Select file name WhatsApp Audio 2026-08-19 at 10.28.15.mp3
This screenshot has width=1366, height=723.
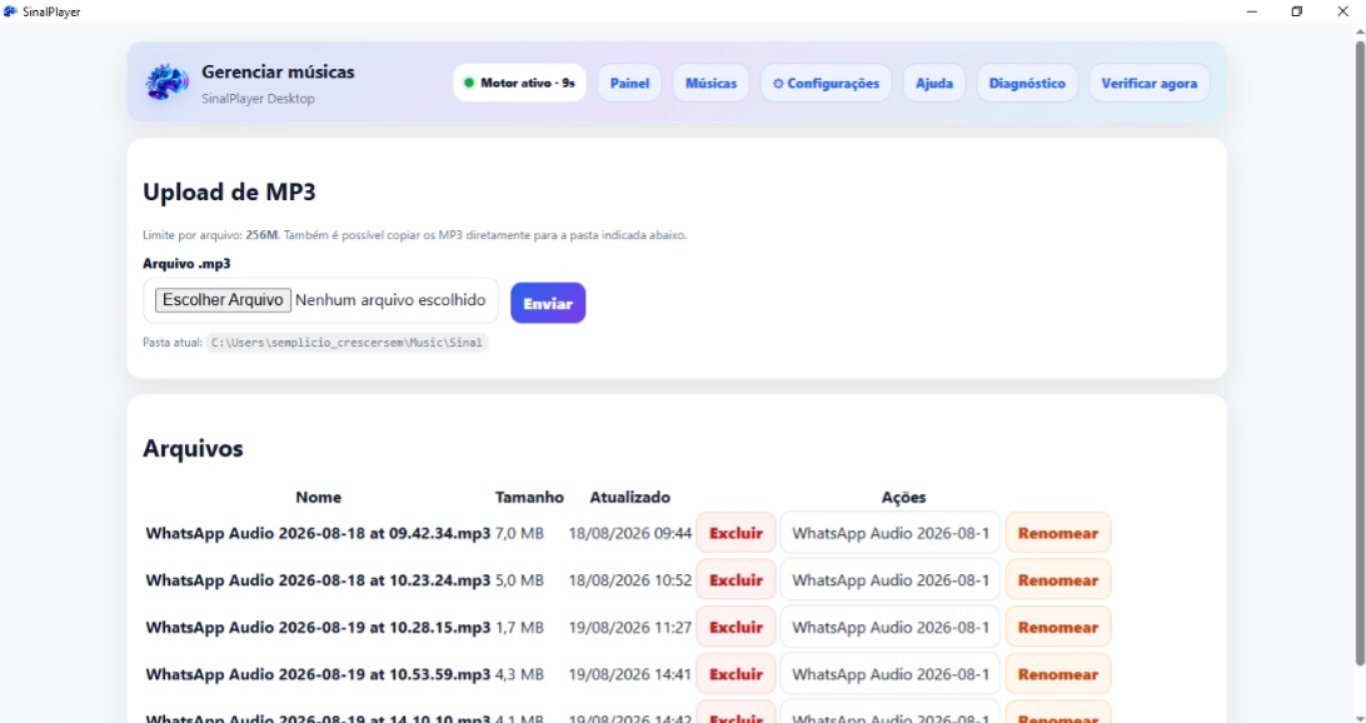(318, 627)
